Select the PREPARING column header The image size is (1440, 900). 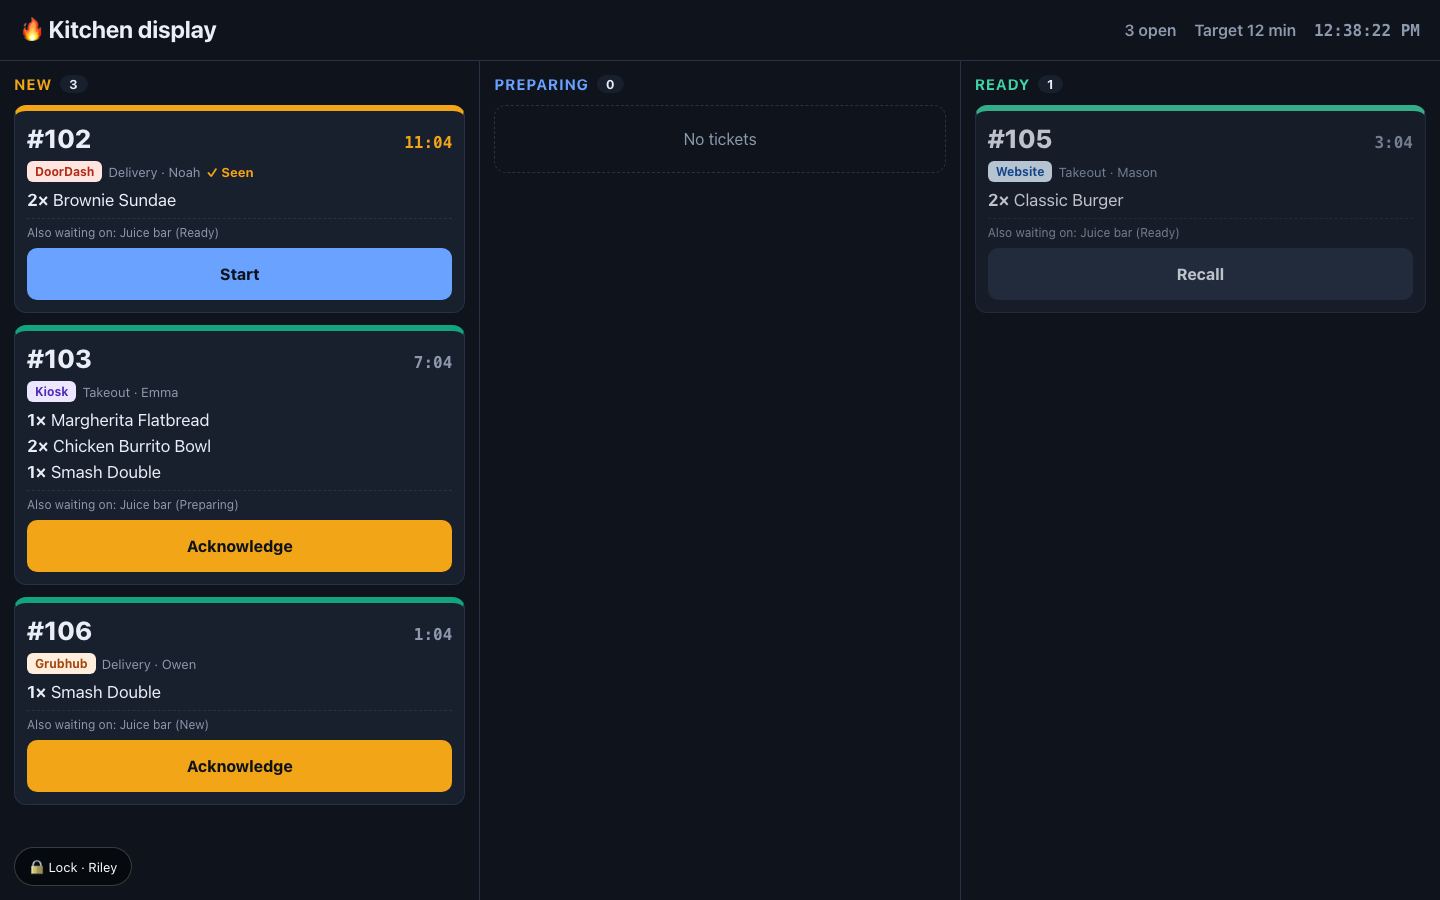[541, 85]
